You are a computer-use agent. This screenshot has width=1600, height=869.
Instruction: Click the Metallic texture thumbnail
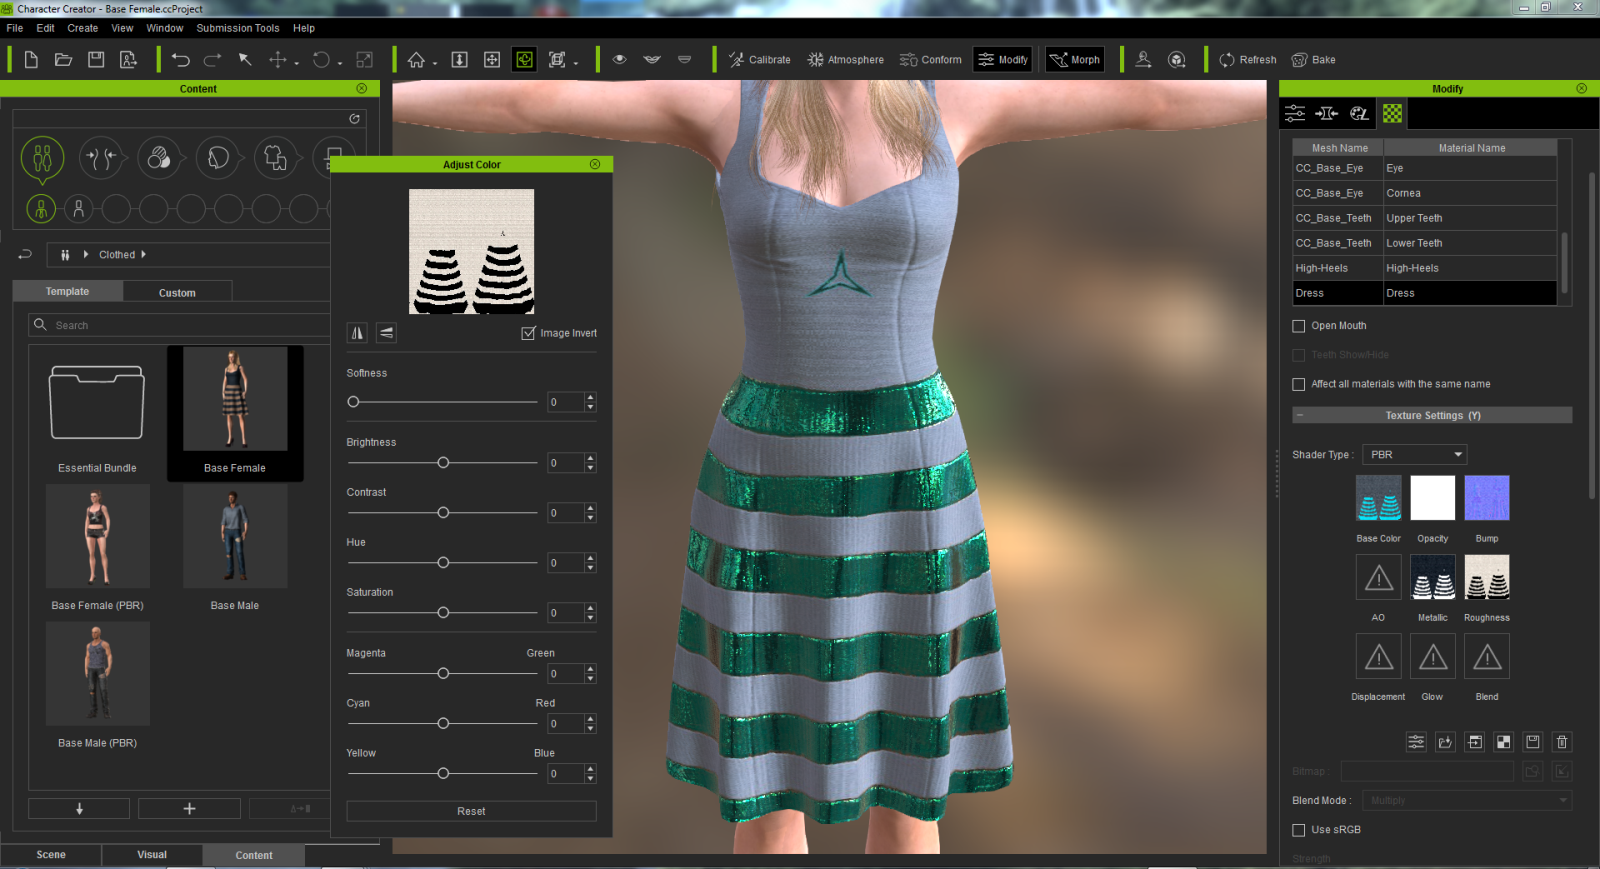pos(1433,577)
